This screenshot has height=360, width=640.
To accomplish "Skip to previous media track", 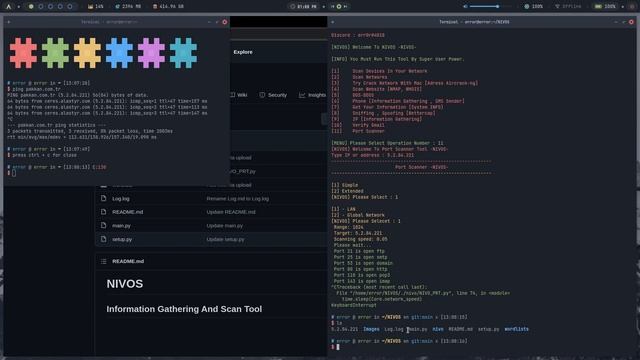I will pos(332,7).
